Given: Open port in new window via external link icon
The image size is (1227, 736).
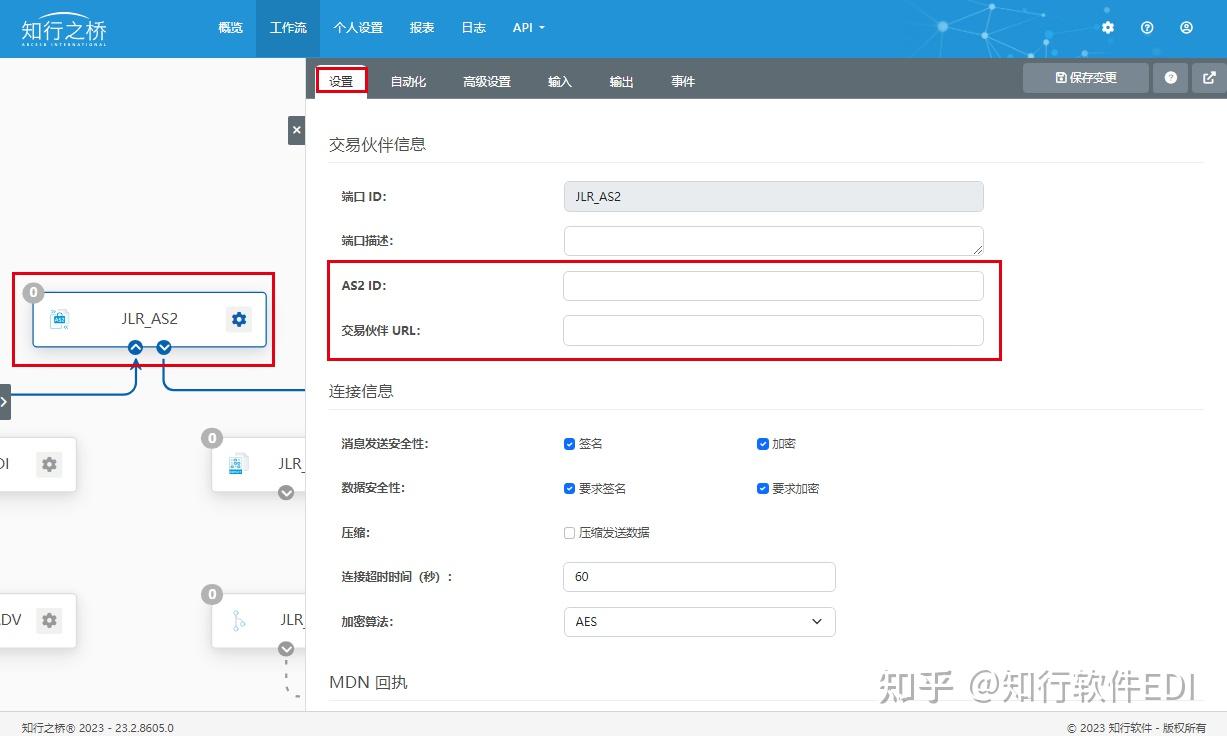Looking at the screenshot, I should (1206, 77).
